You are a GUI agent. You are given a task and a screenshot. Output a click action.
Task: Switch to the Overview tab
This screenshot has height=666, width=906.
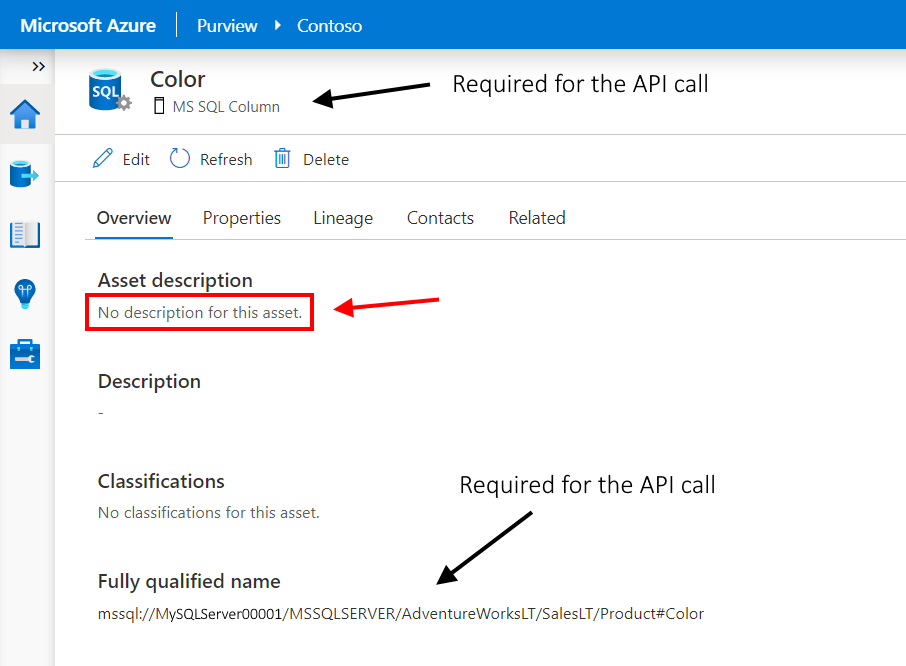coord(134,218)
